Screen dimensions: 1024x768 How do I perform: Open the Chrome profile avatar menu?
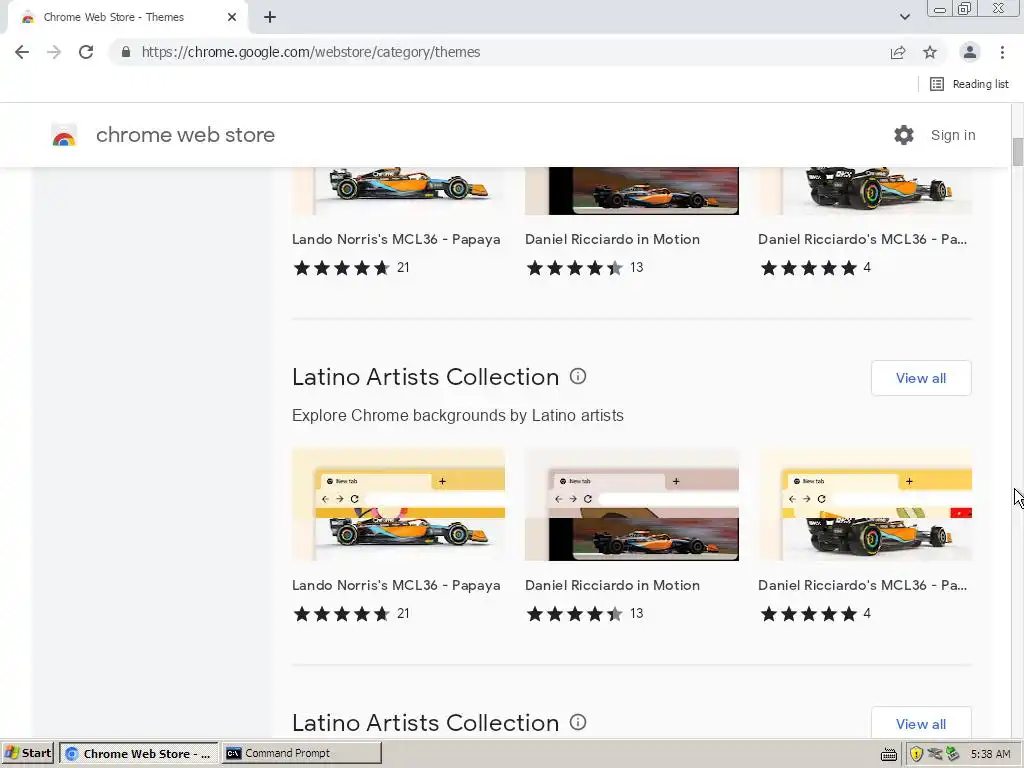coord(970,52)
